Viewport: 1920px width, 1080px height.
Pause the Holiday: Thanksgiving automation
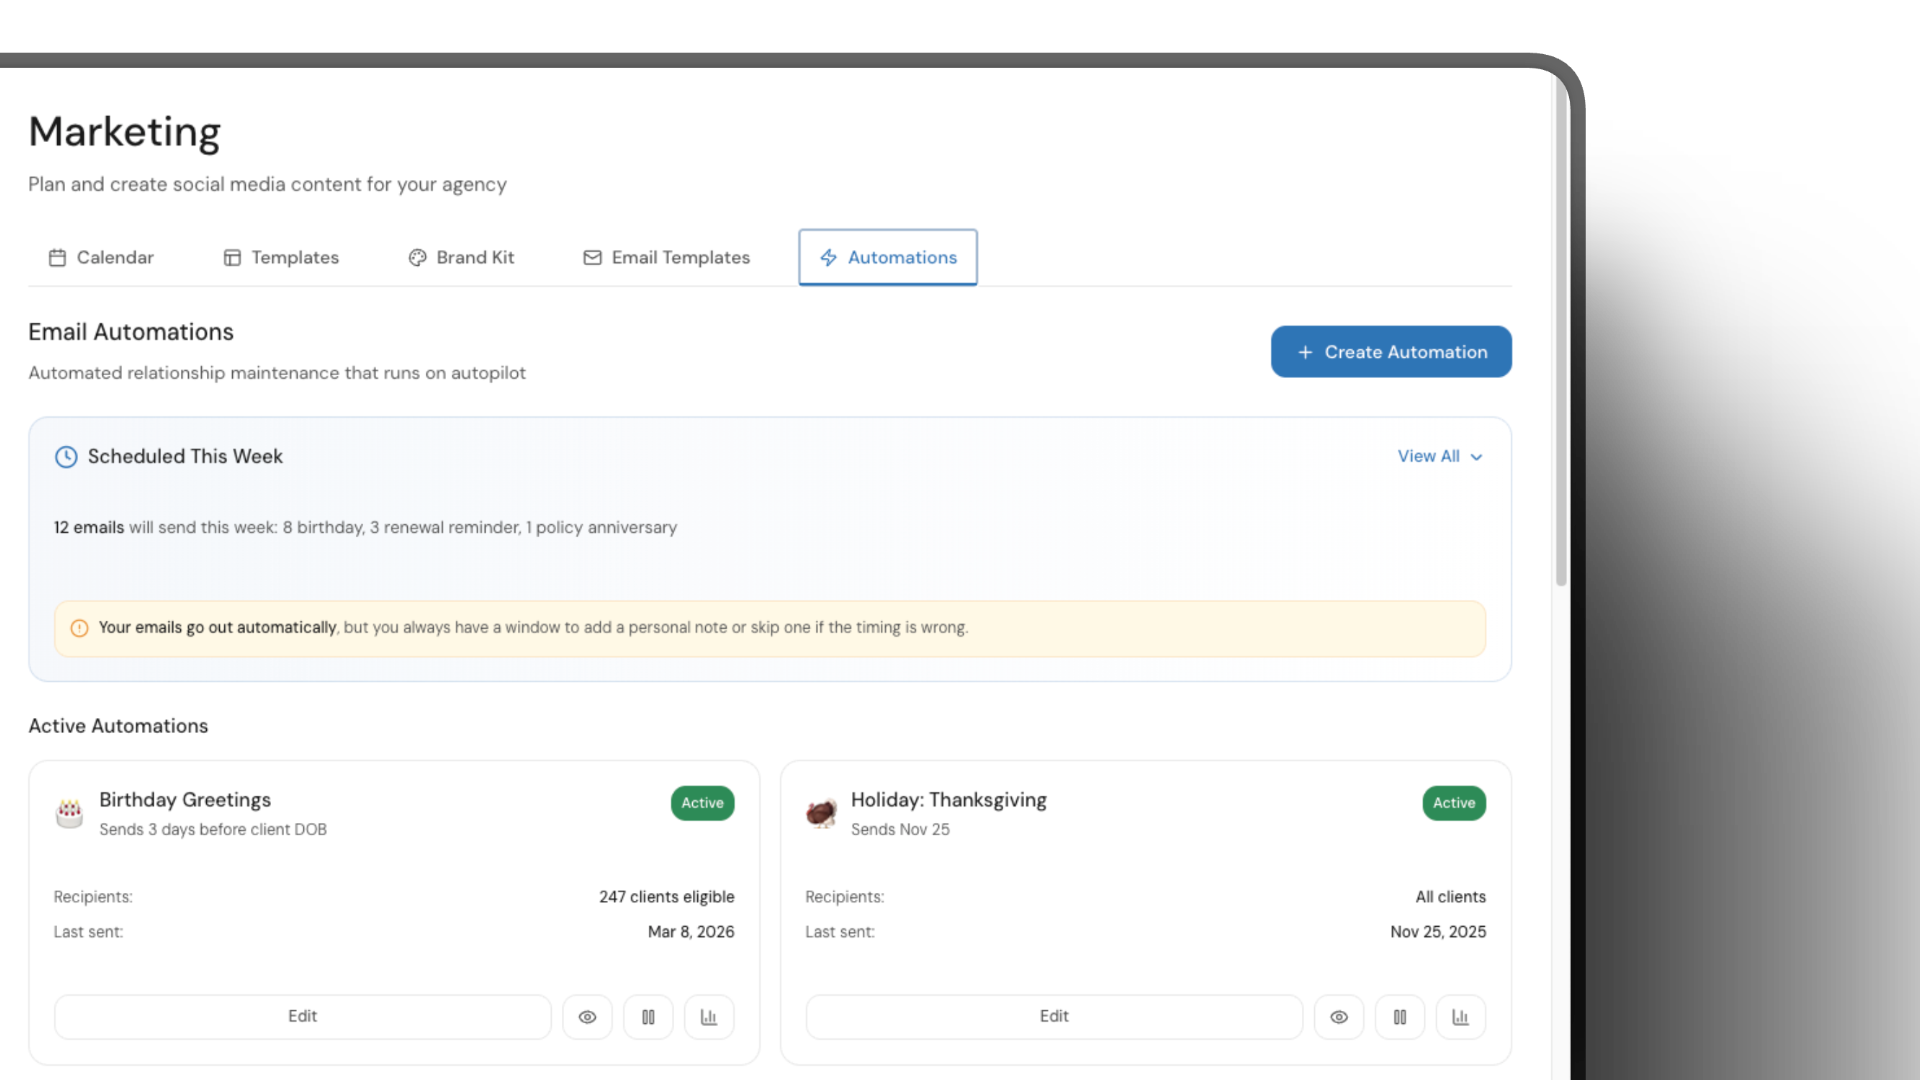click(1400, 1016)
